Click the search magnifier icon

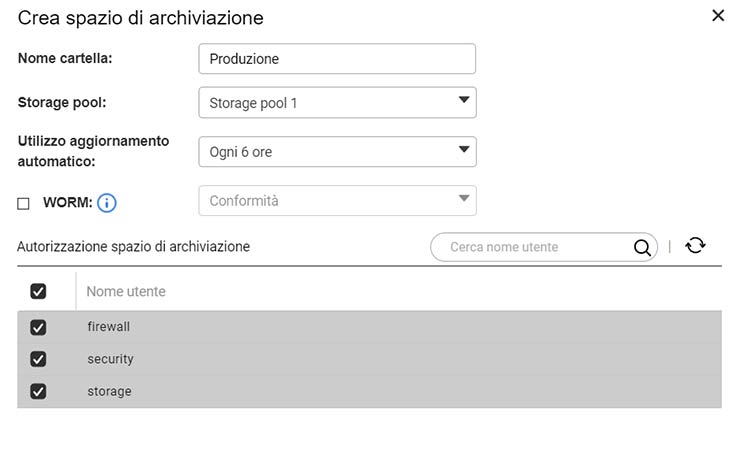(x=643, y=247)
